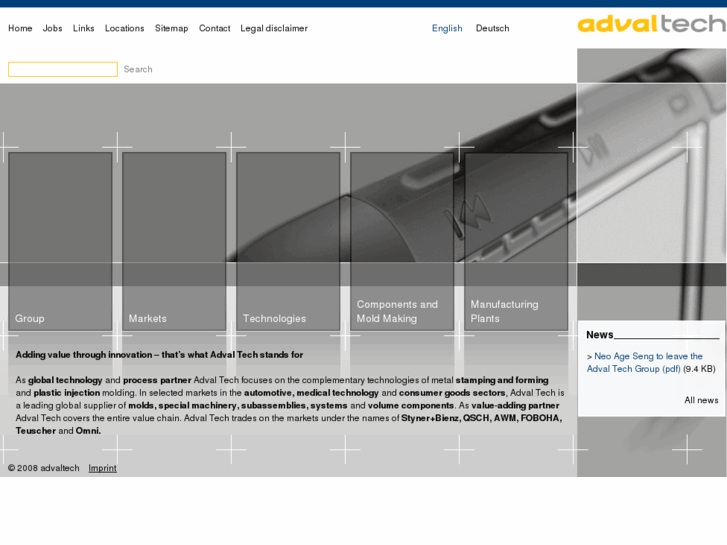
Task: Click the '© 2008 advaltech' footer text
Action: [x=44, y=468]
